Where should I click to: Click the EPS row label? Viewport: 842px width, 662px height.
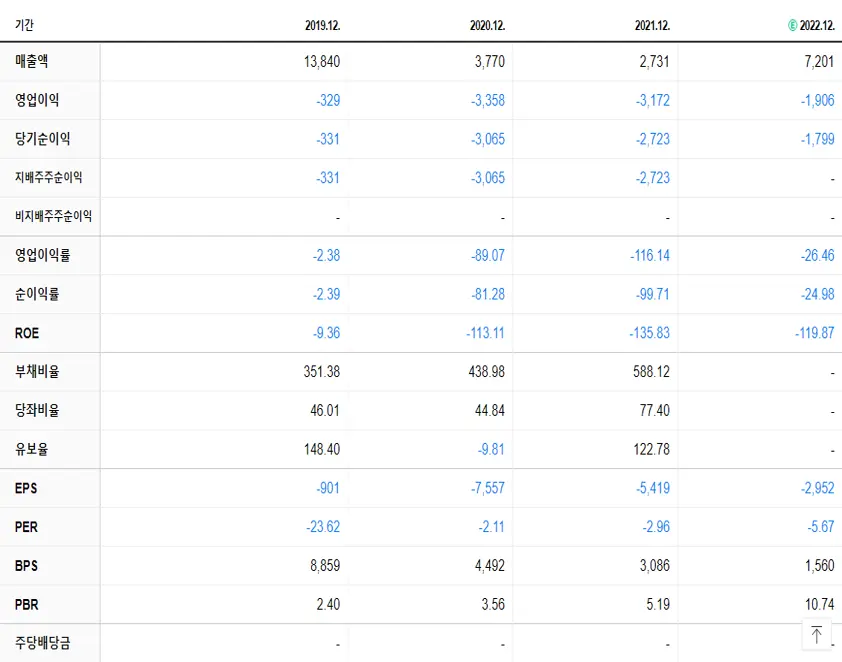(x=26, y=488)
